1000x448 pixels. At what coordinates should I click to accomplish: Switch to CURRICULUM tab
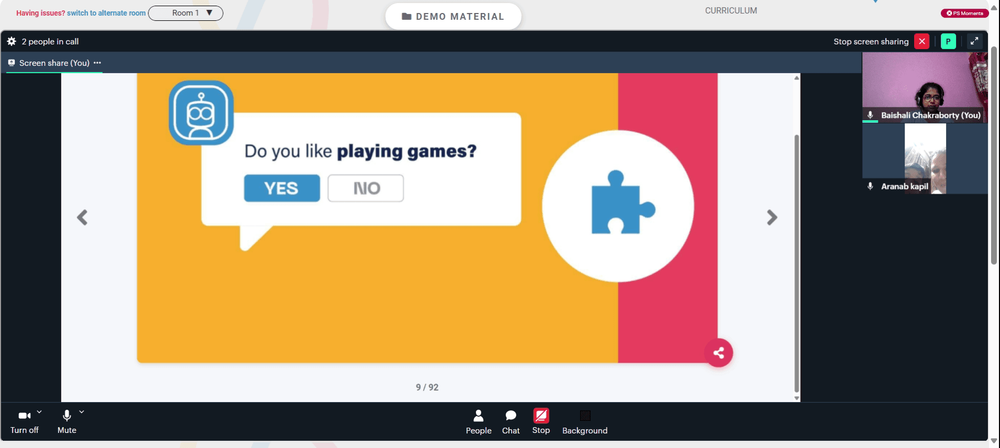(731, 11)
